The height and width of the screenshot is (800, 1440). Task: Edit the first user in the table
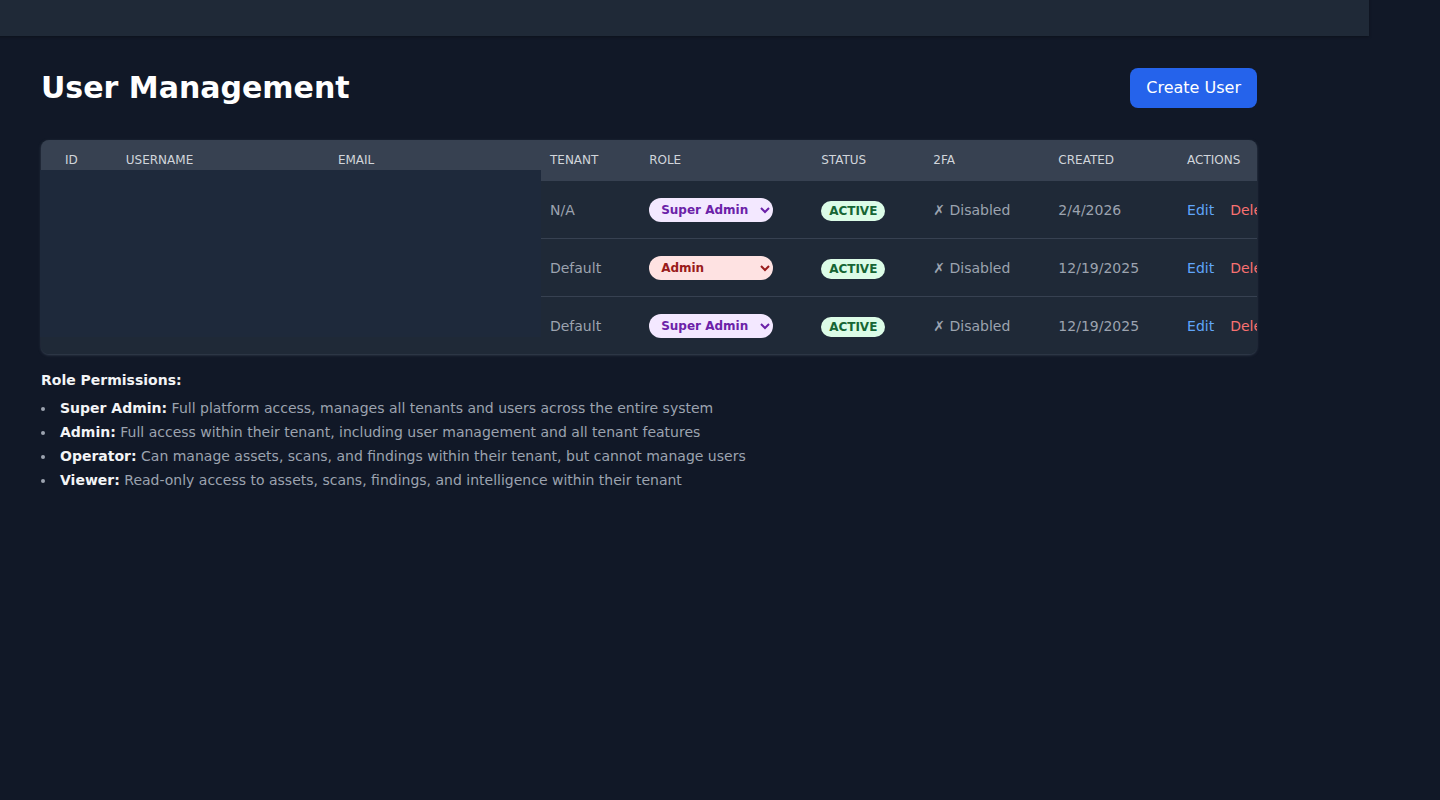tap(1199, 210)
